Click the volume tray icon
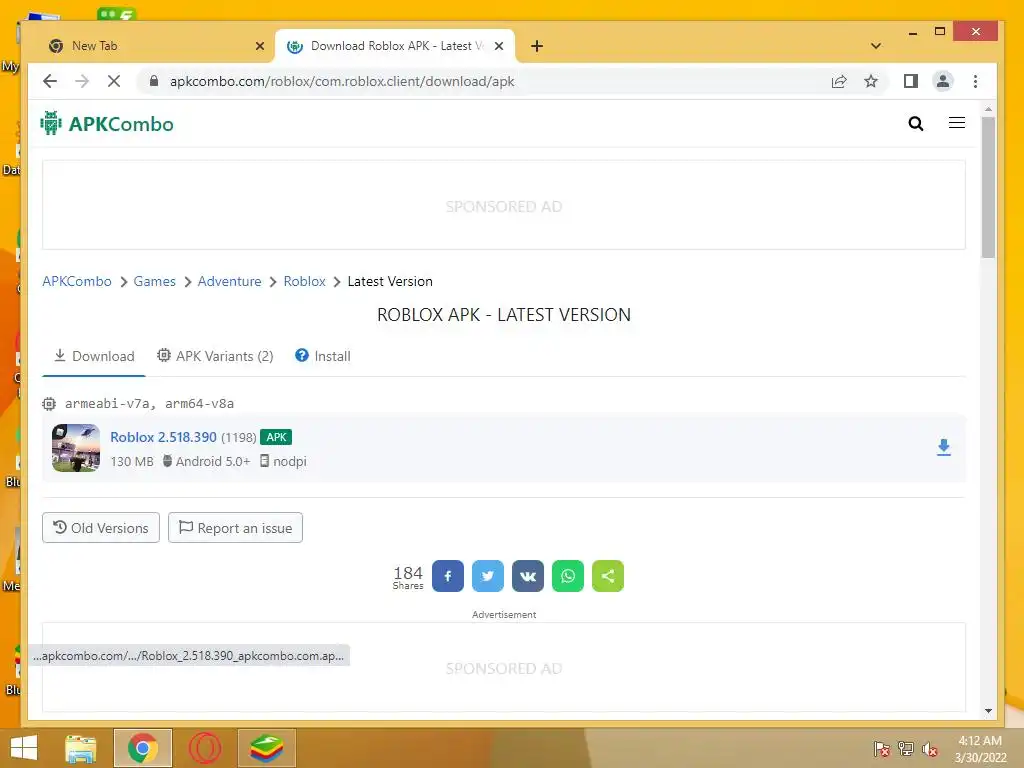This screenshot has width=1024, height=768. tap(930, 748)
